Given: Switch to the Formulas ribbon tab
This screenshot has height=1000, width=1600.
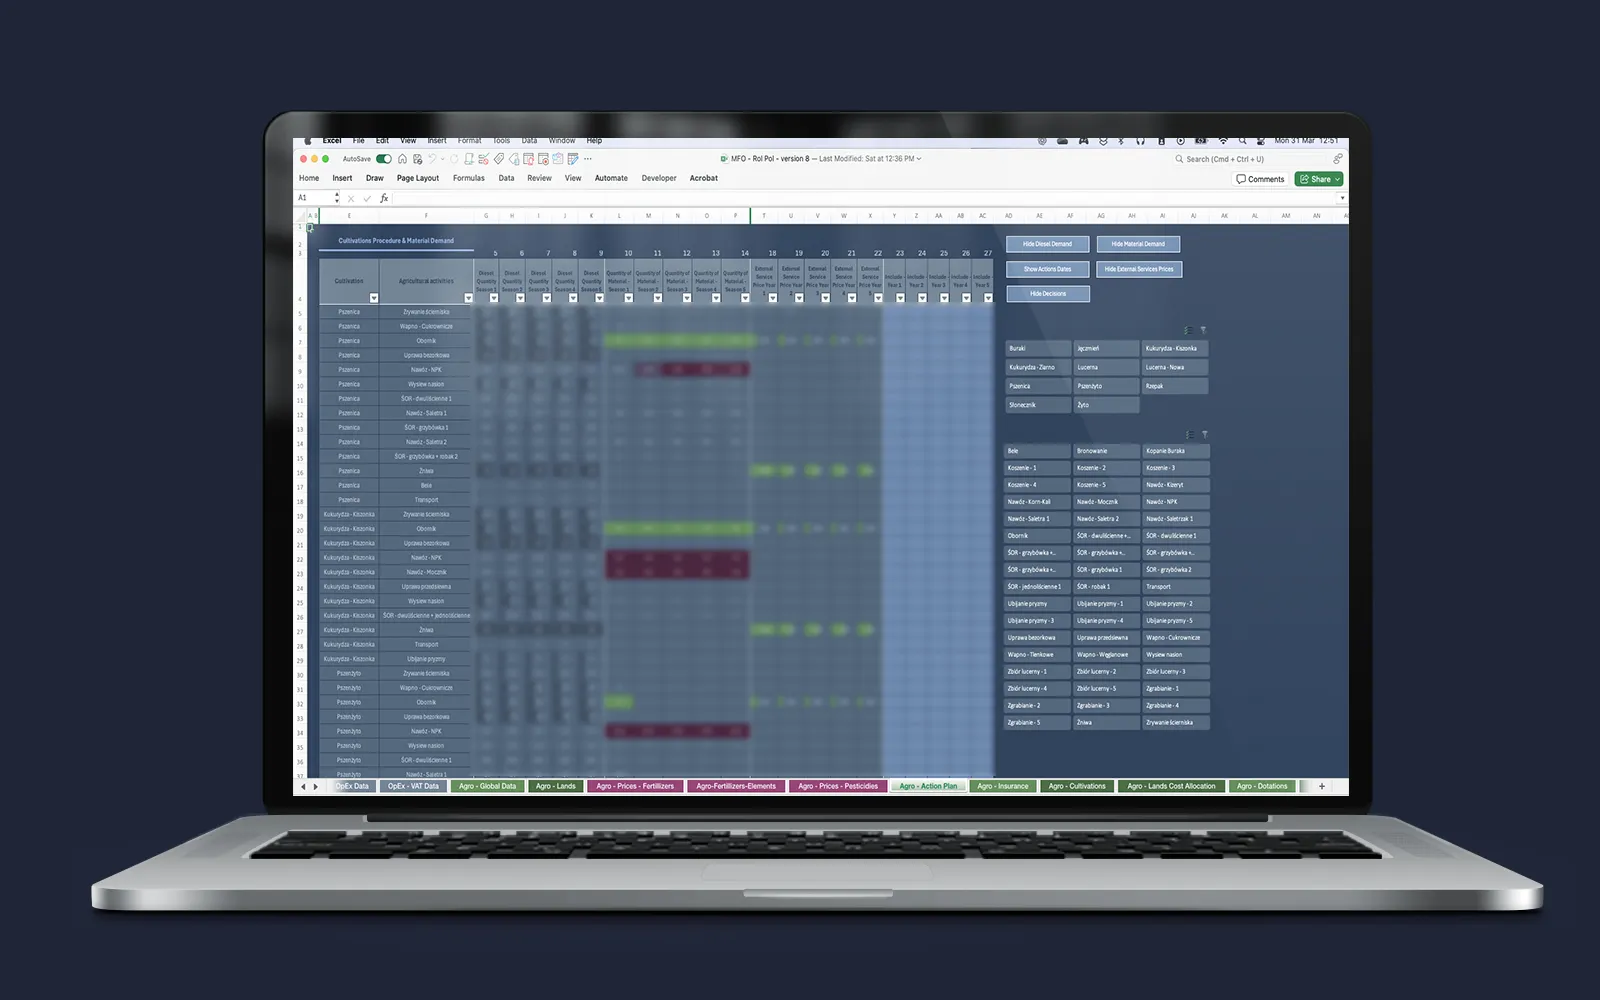Looking at the screenshot, I should (x=468, y=178).
